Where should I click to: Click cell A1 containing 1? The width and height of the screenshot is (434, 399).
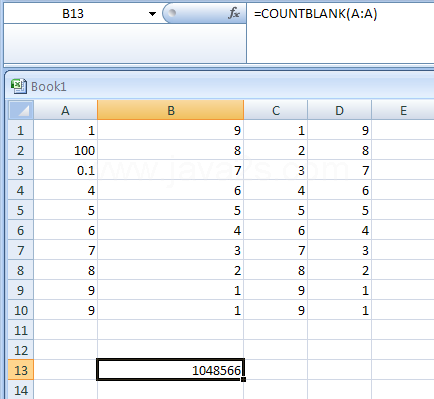66,130
